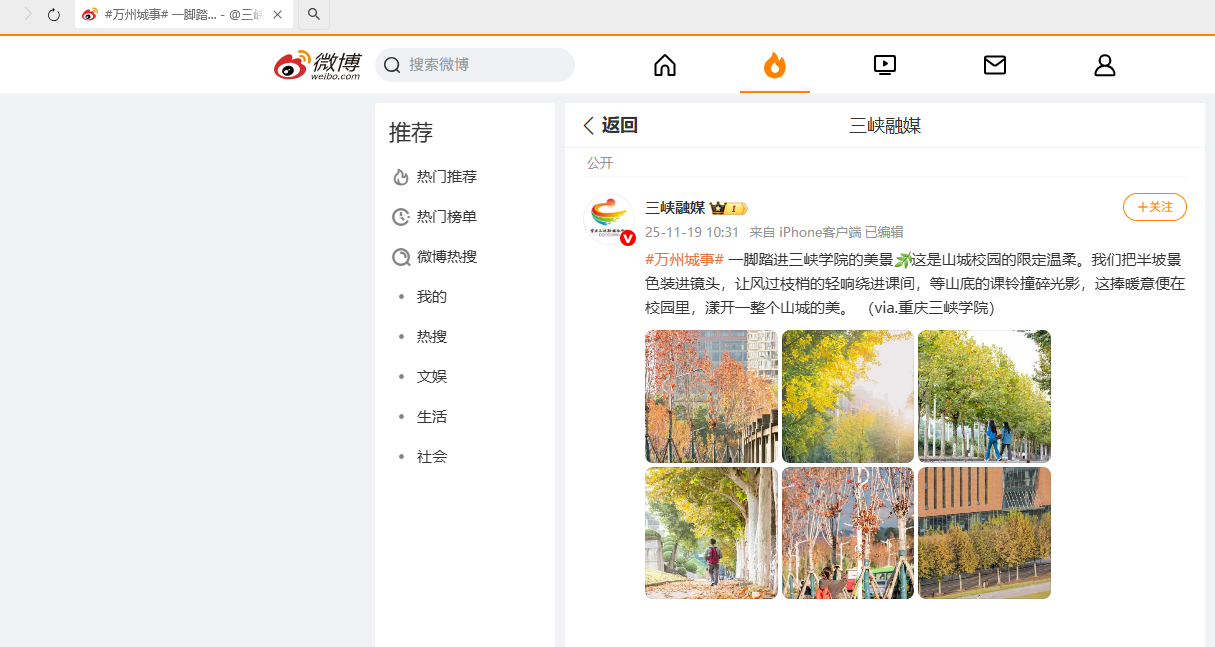Click the 三峡融媒 profile avatar
This screenshot has width=1215, height=647.
609,218
